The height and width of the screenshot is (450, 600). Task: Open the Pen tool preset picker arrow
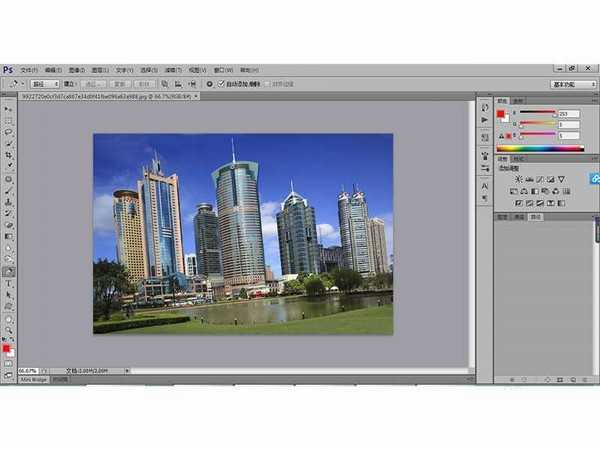coord(20,84)
